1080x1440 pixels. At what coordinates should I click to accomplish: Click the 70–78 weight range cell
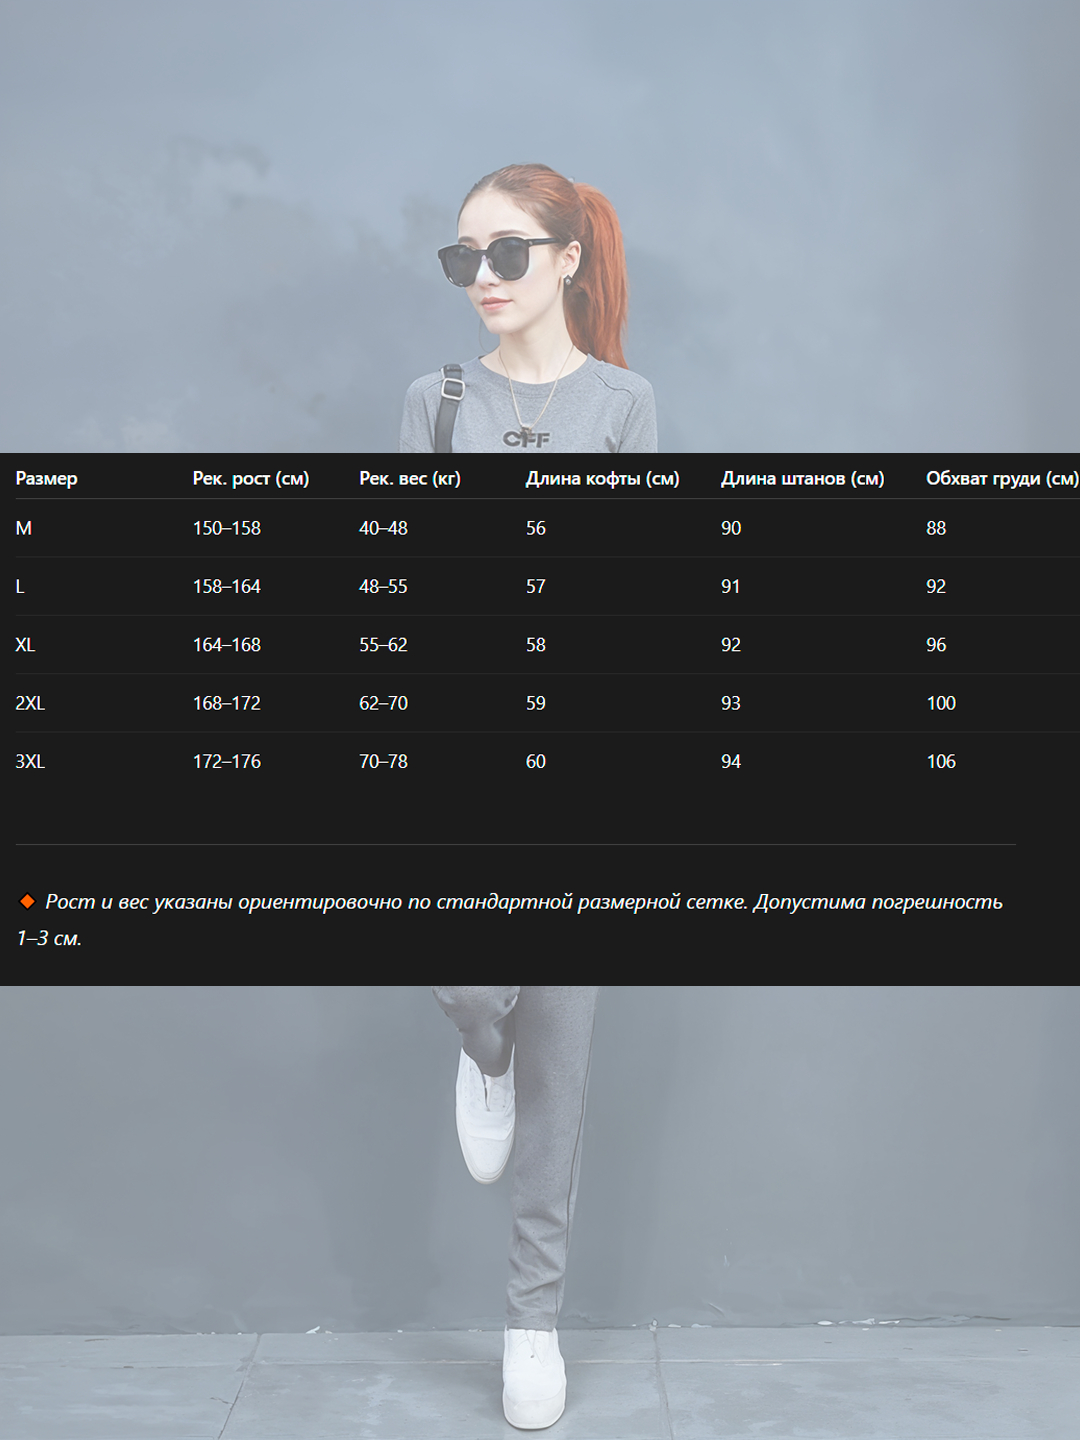[383, 762]
